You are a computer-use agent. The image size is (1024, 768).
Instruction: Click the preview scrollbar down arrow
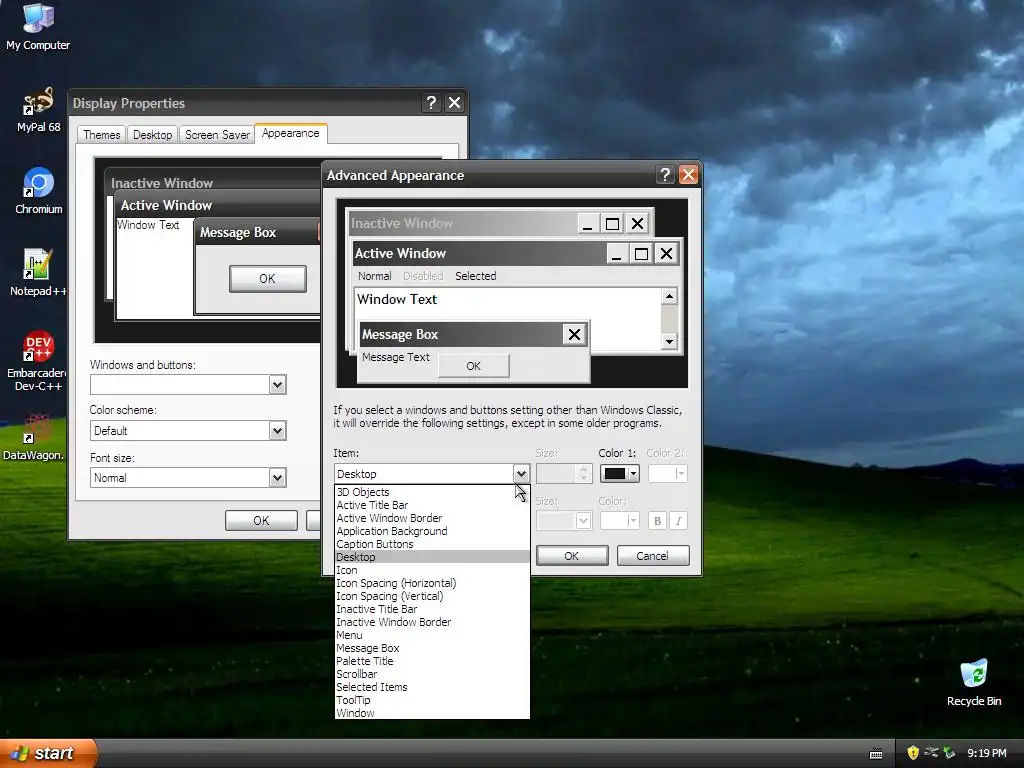(x=669, y=342)
